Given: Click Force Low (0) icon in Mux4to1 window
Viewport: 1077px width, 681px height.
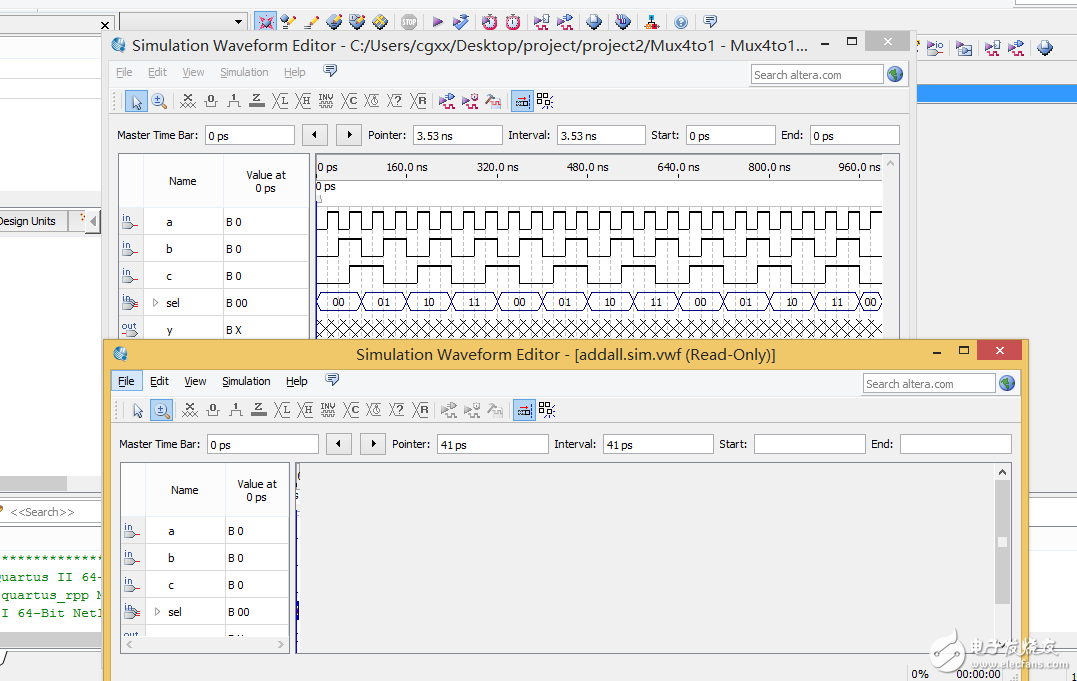Looking at the screenshot, I should tap(211, 101).
